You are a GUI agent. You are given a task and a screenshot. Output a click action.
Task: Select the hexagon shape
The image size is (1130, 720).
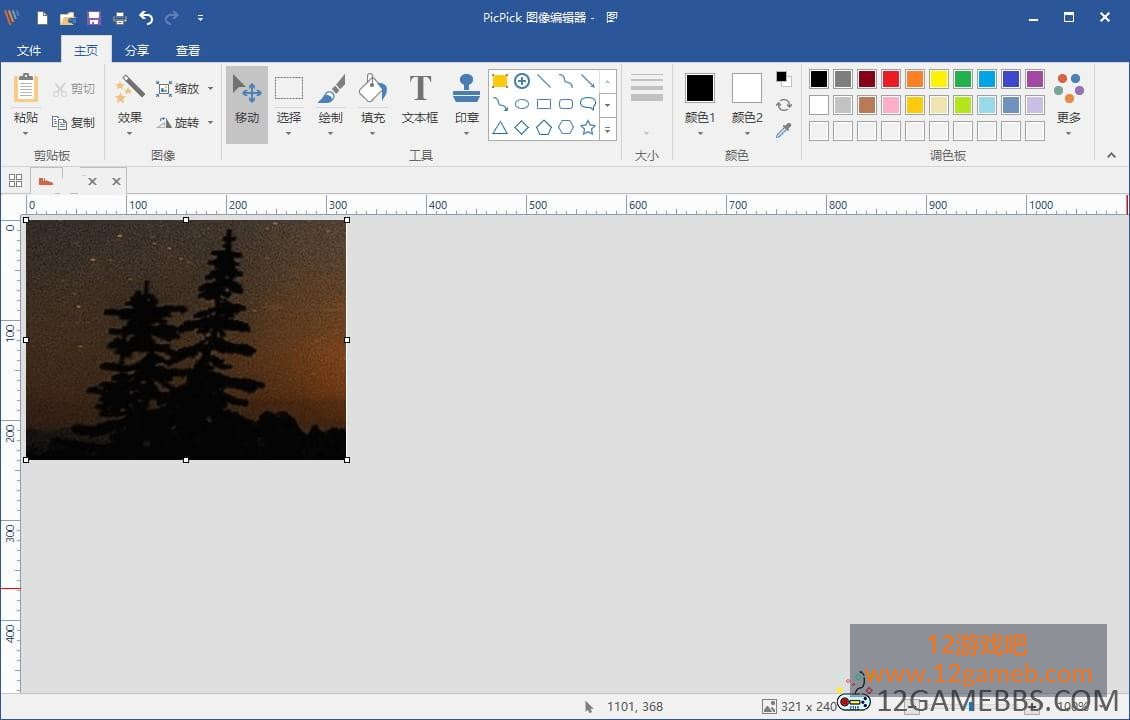(x=566, y=128)
